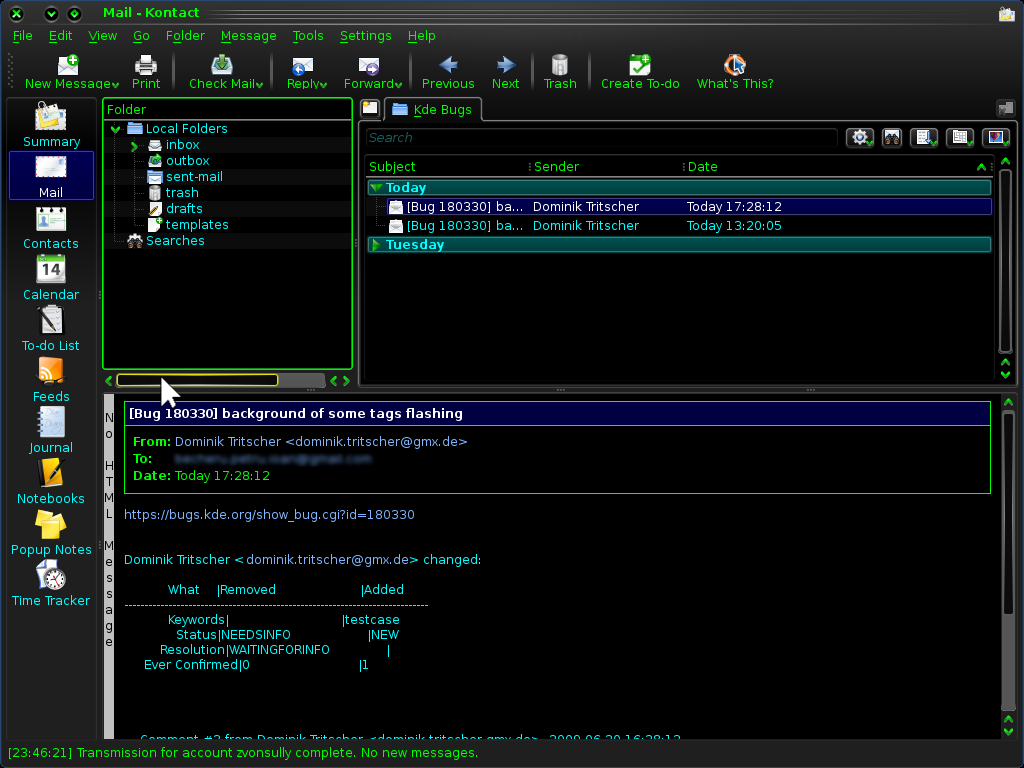
Task: Select the templates folder
Action: (x=197, y=225)
